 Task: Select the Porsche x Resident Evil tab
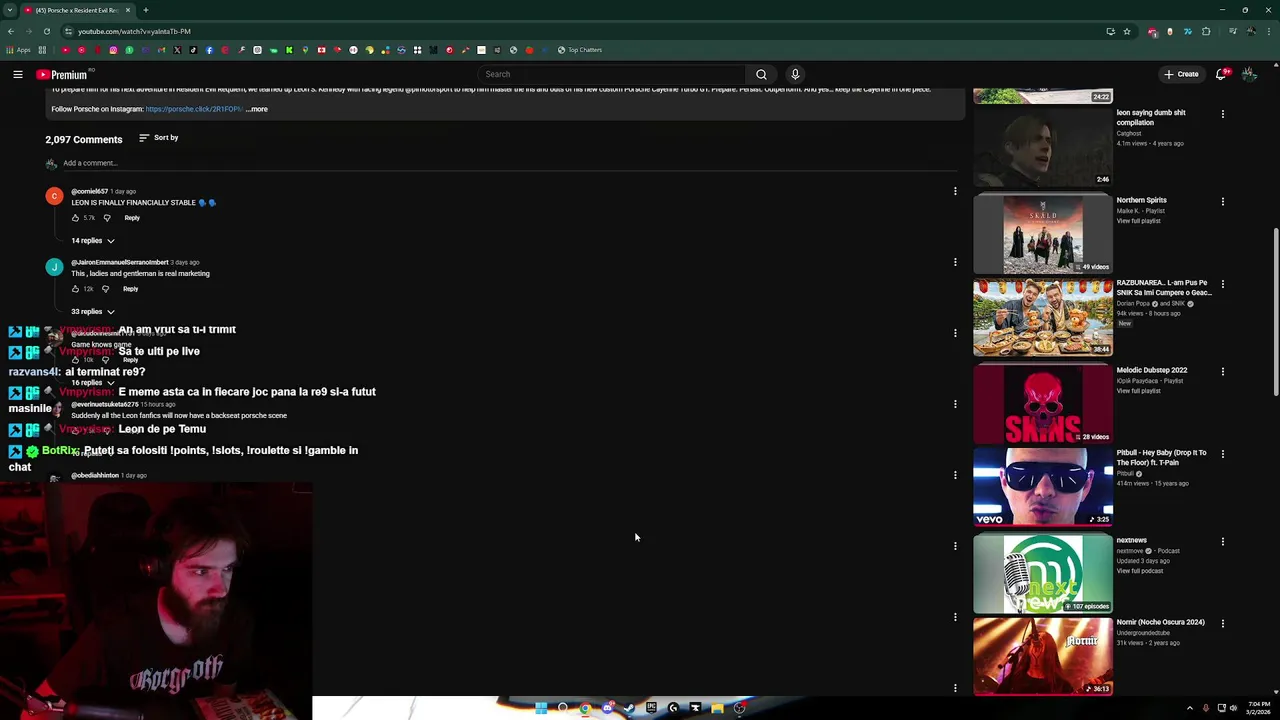coord(77,10)
